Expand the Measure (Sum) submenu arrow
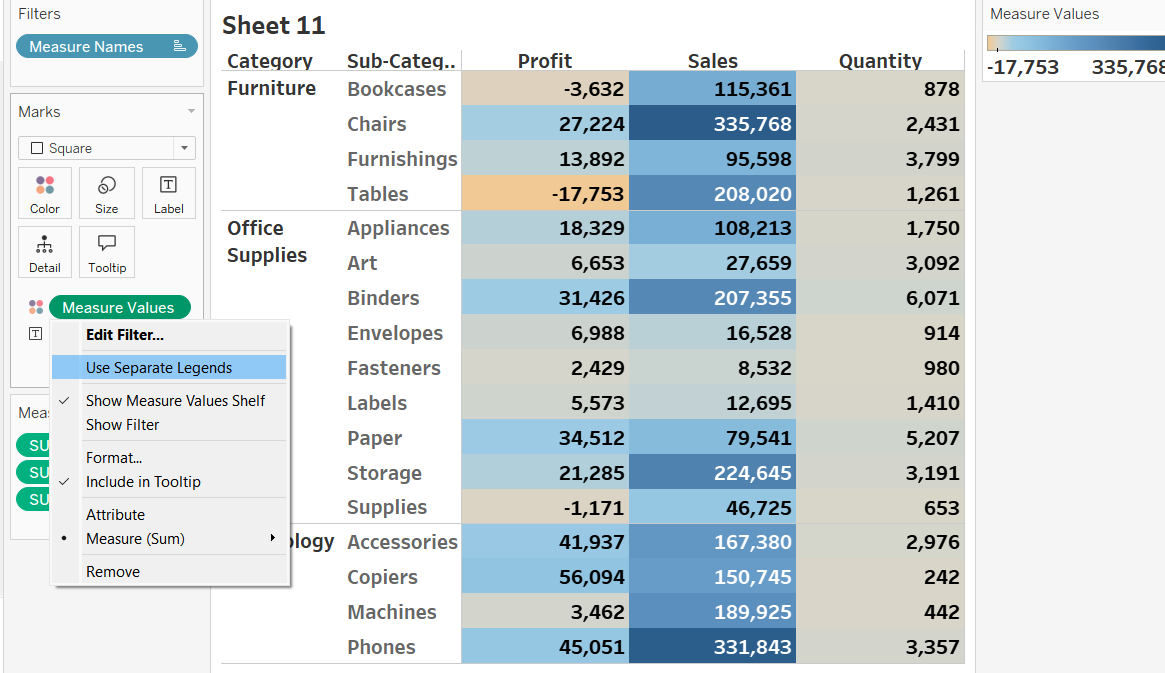 point(273,539)
